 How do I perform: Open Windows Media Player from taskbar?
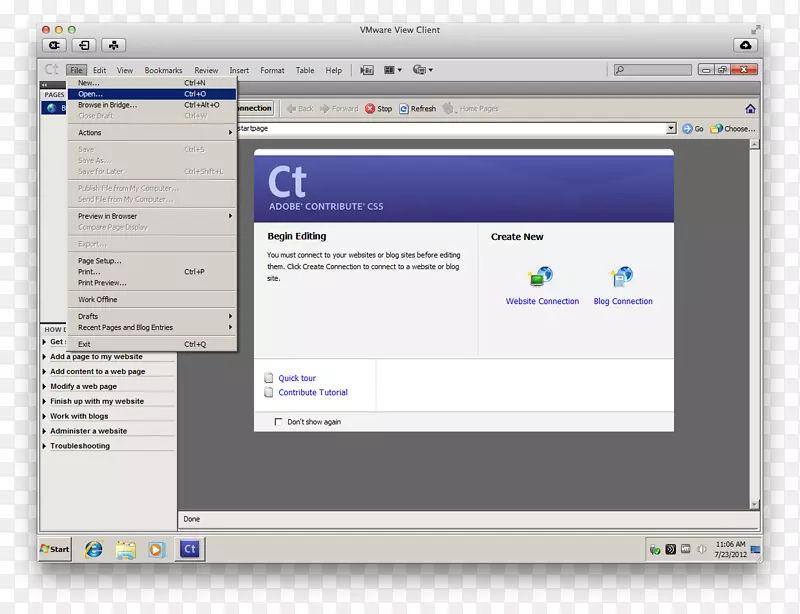point(156,549)
